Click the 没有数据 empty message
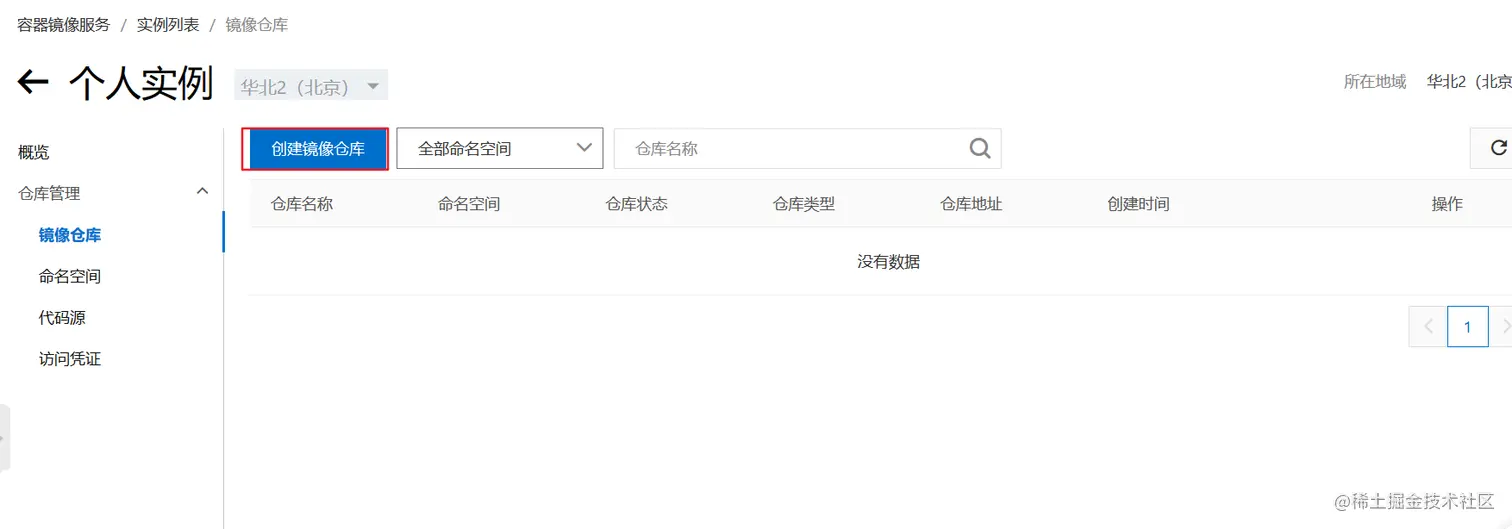Viewport: 1512px width, 529px height. [x=888, y=262]
